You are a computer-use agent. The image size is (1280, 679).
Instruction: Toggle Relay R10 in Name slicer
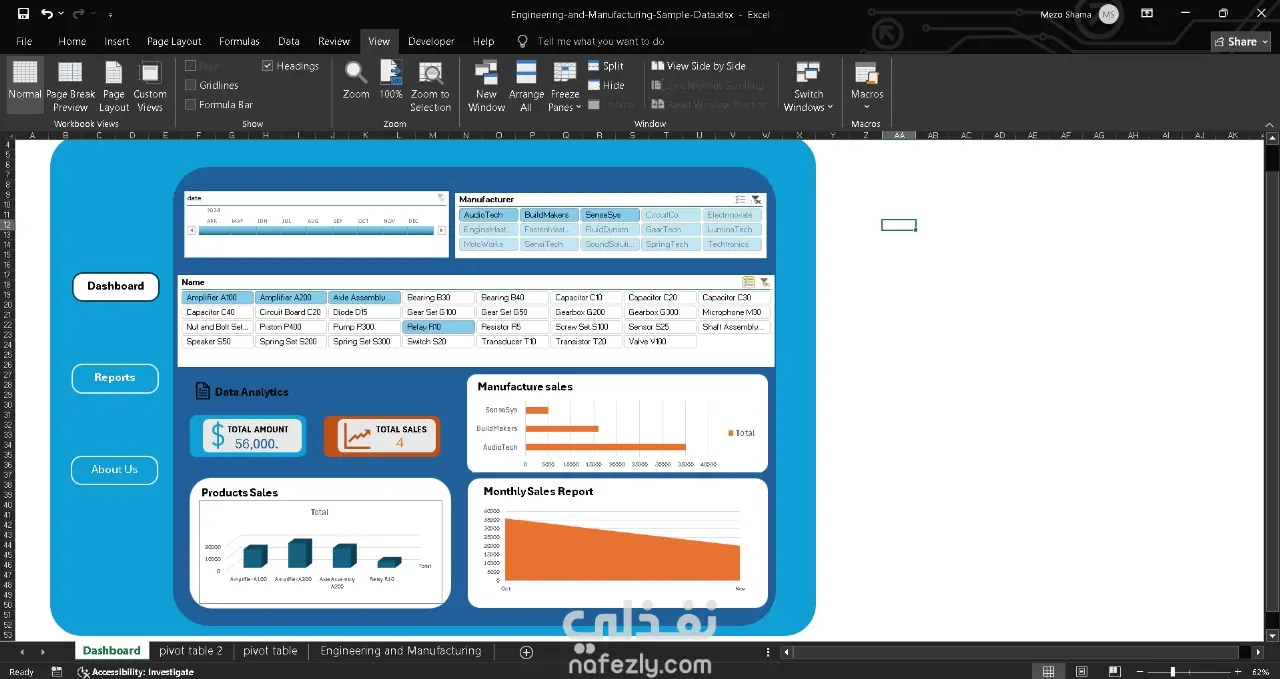click(x=438, y=327)
